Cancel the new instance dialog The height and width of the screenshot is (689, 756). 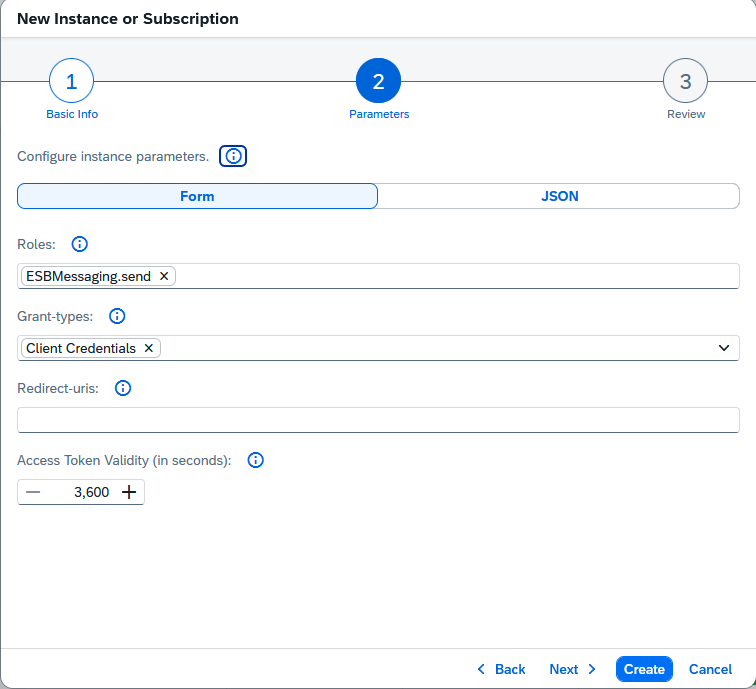point(710,669)
